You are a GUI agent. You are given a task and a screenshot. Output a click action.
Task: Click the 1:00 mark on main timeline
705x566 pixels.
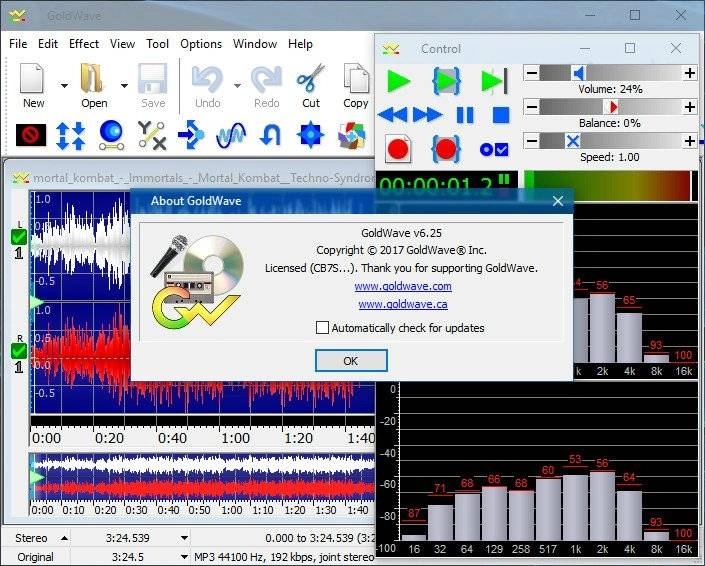(x=236, y=438)
